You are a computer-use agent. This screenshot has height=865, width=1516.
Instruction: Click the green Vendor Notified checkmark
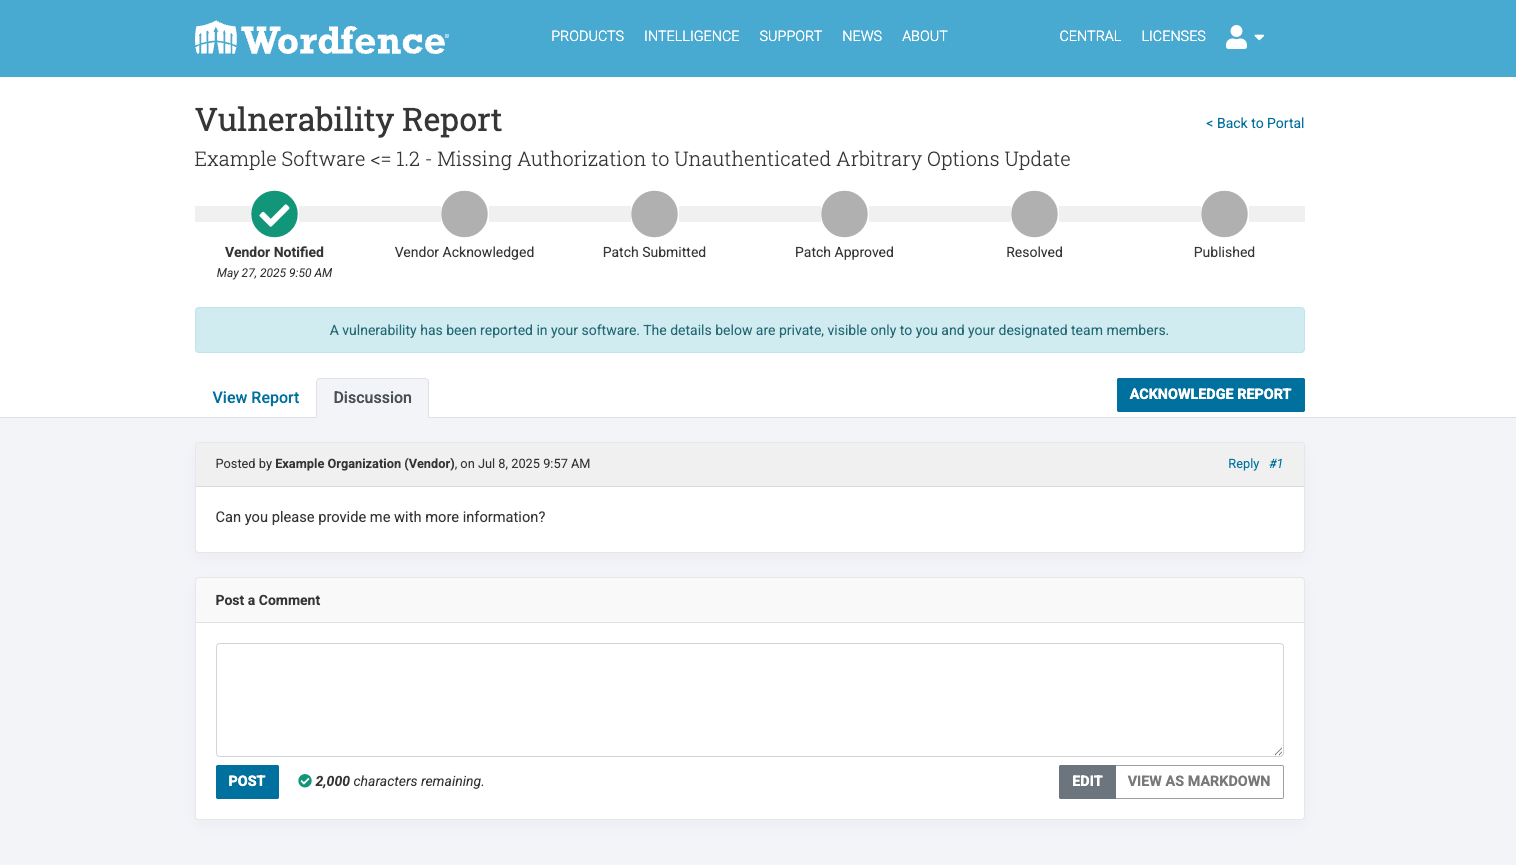[274, 214]
